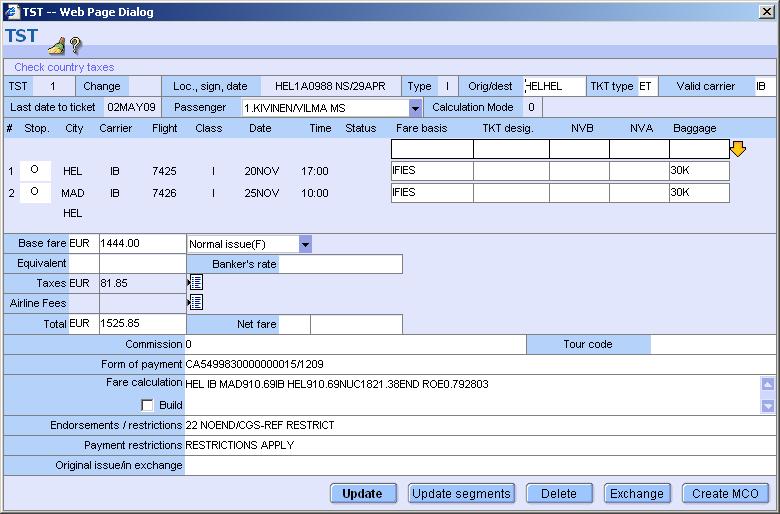
Task: Click the top row NVA template field
Action: (x=639, y=149)
